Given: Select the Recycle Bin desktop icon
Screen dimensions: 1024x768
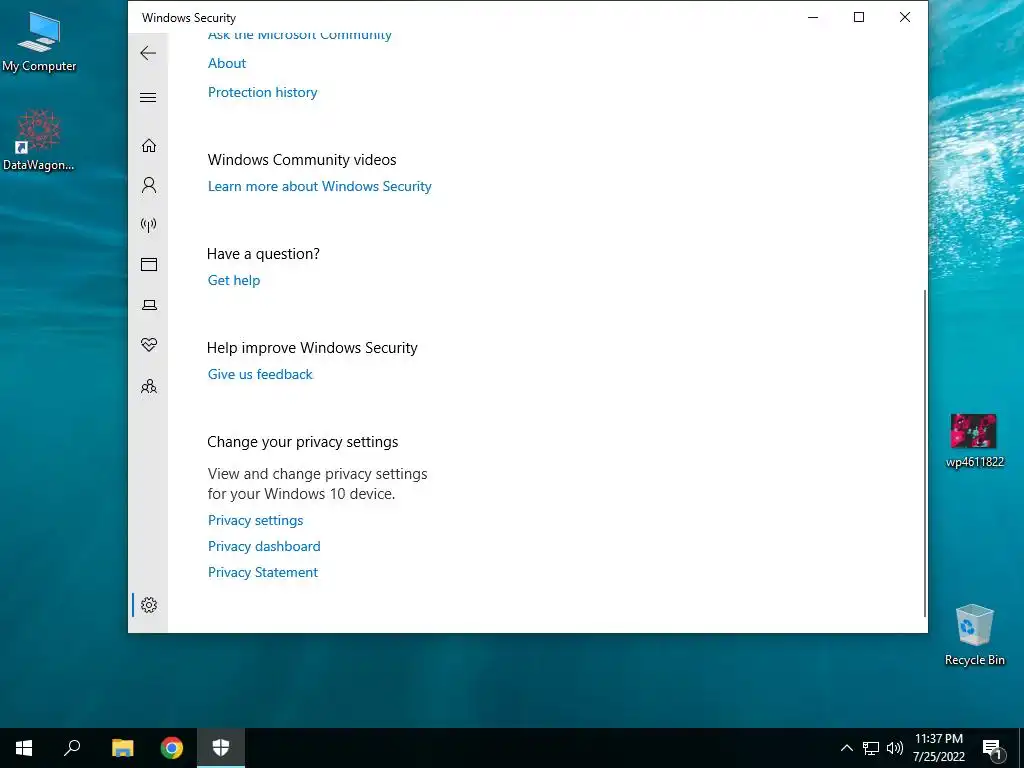Looking at the screenshot, I should click(974, 635).
